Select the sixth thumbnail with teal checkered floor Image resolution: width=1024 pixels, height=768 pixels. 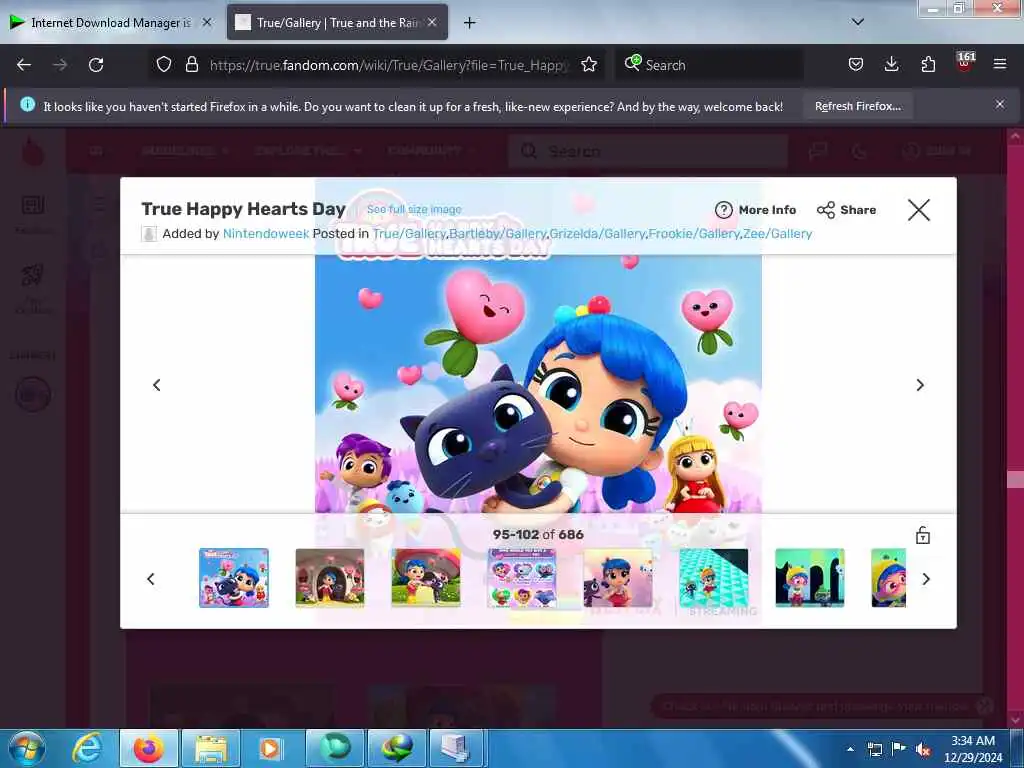(x=714, y=578)
